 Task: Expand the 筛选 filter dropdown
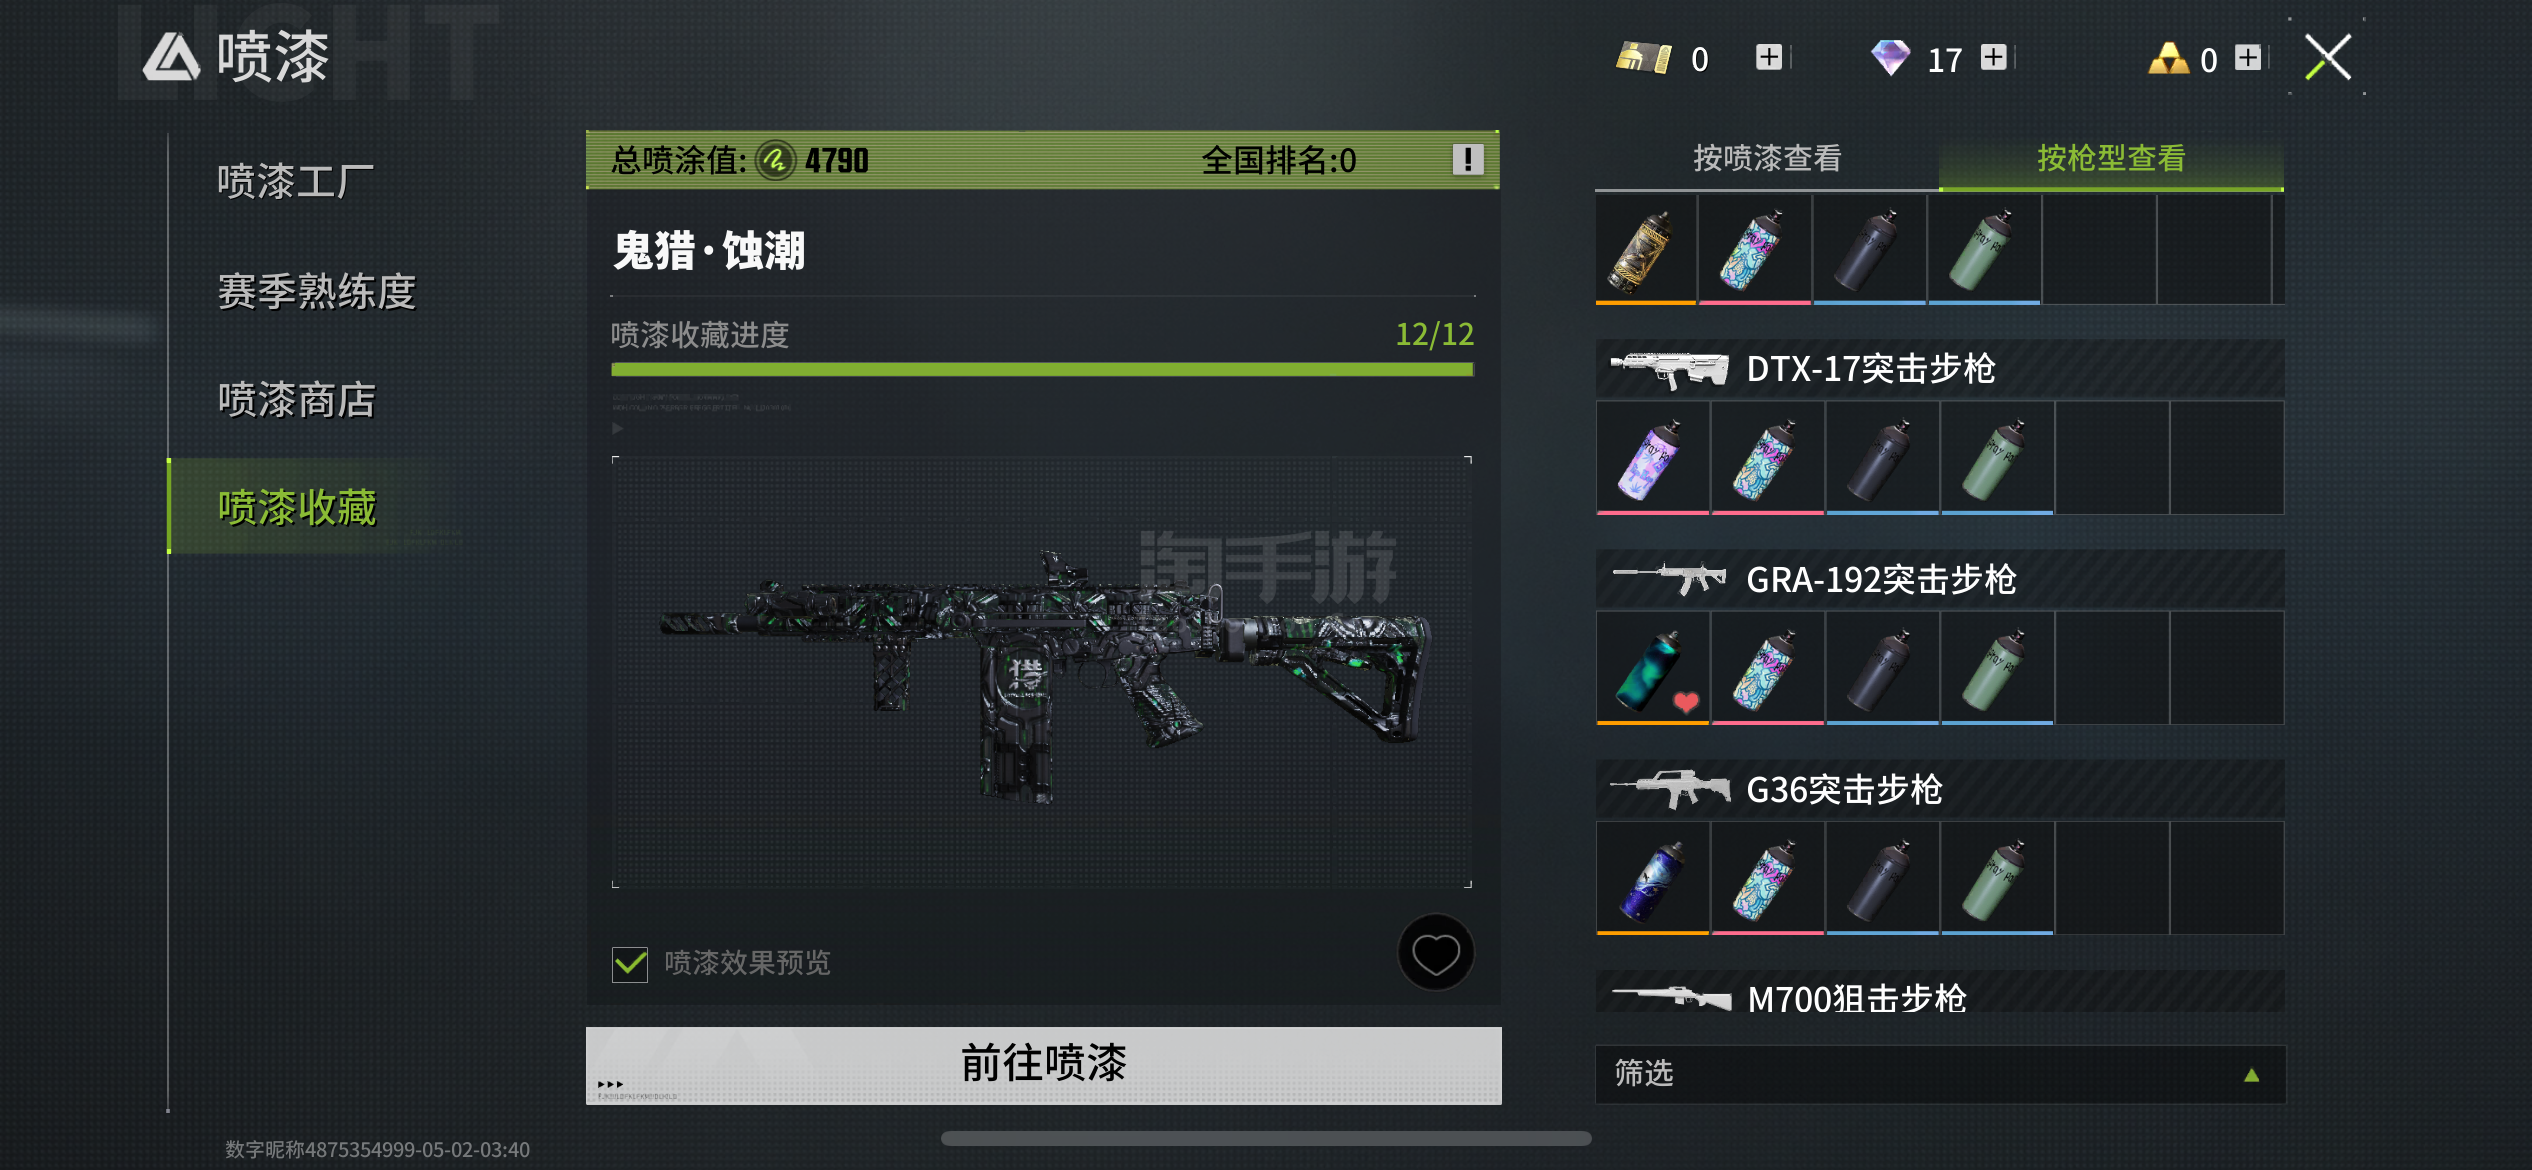pos(1939,1074)
